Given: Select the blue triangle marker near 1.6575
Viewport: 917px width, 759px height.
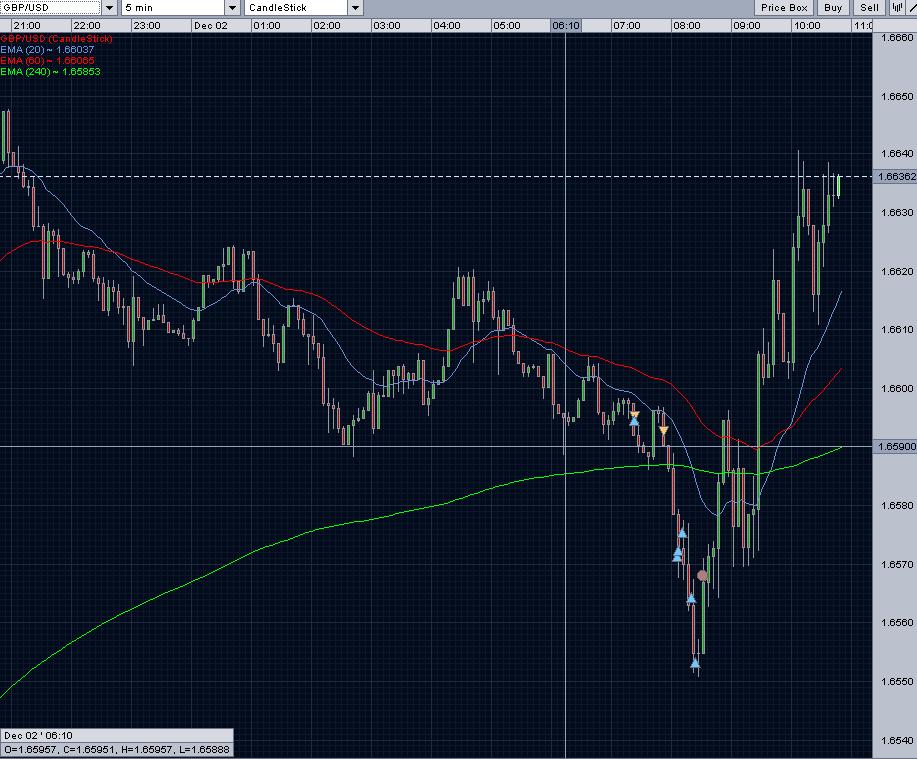Looking at the screenshot, I should 682,533.
